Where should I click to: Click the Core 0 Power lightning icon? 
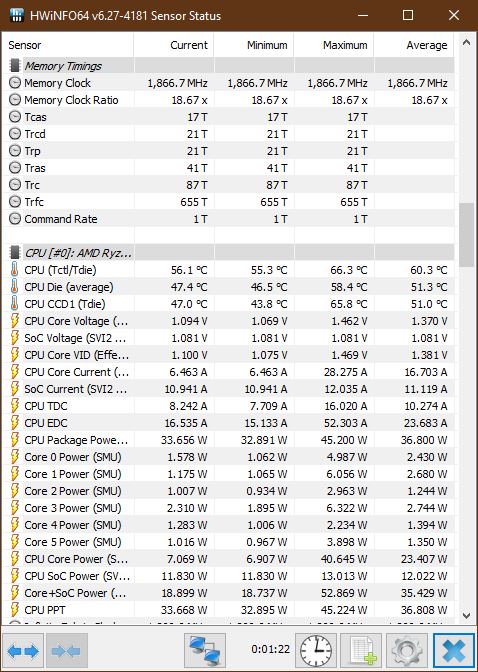pos(15,457)
